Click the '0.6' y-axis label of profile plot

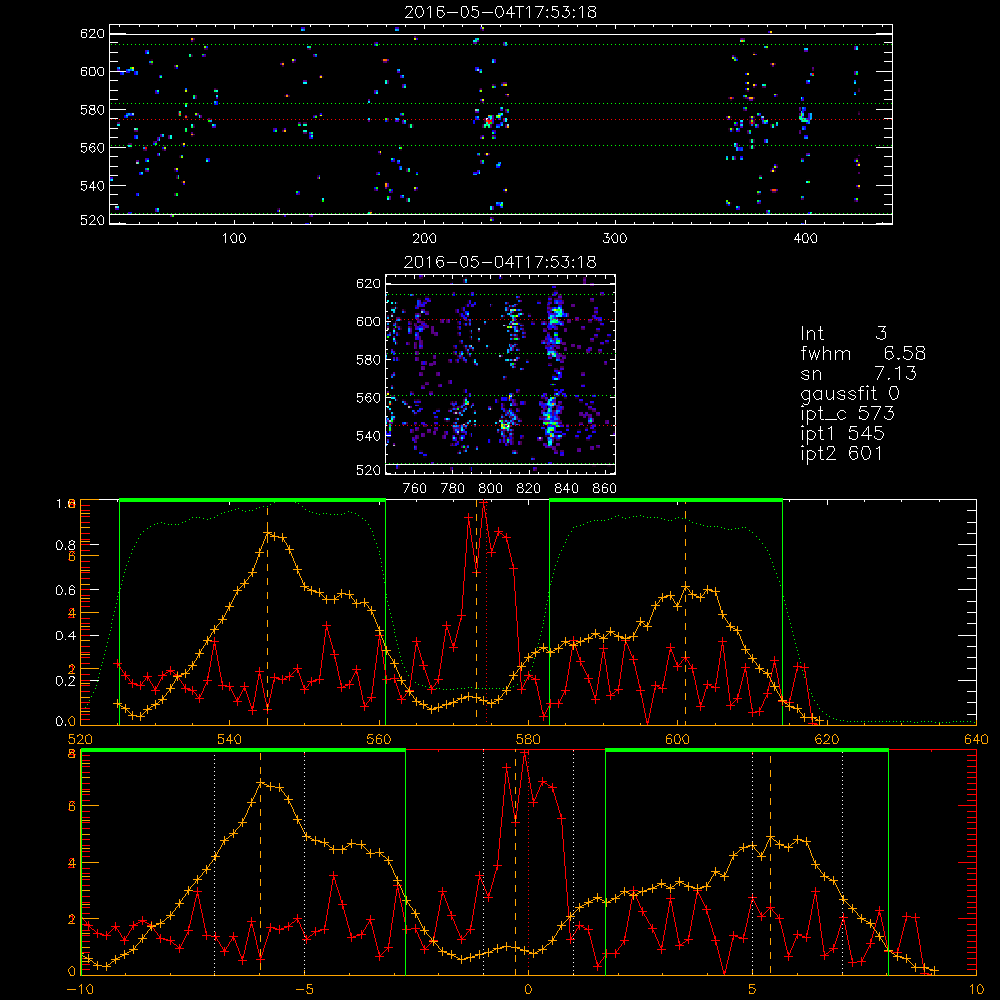click(65, 591)
